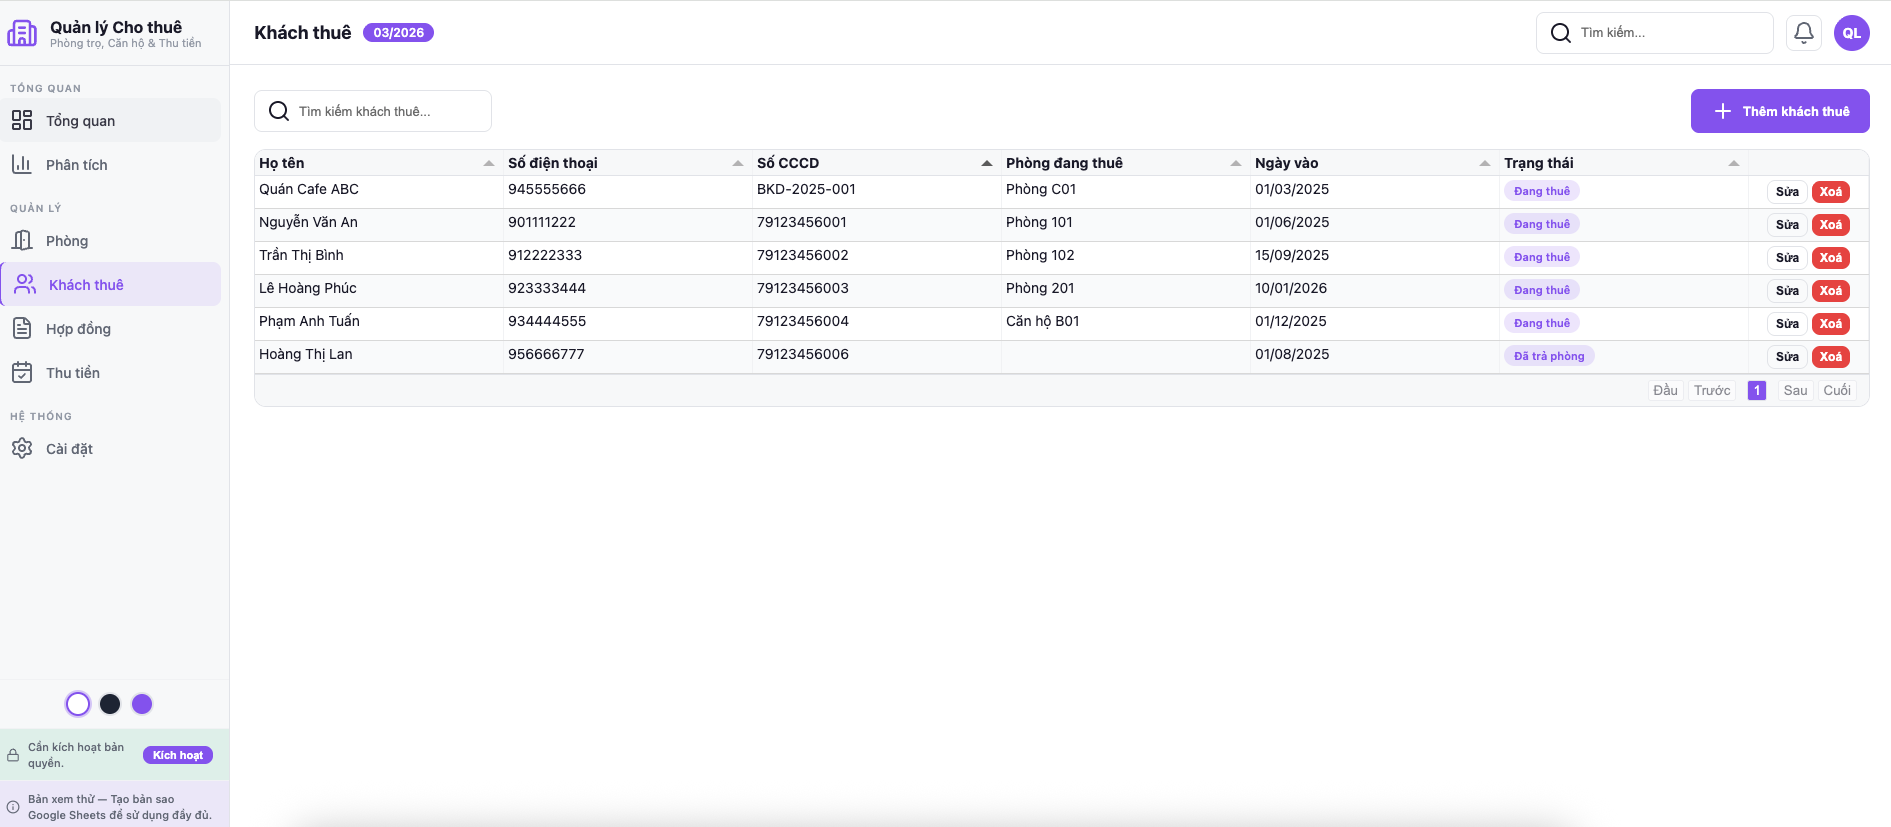
Task: Select the white light theme swatch
Action: 78,704
